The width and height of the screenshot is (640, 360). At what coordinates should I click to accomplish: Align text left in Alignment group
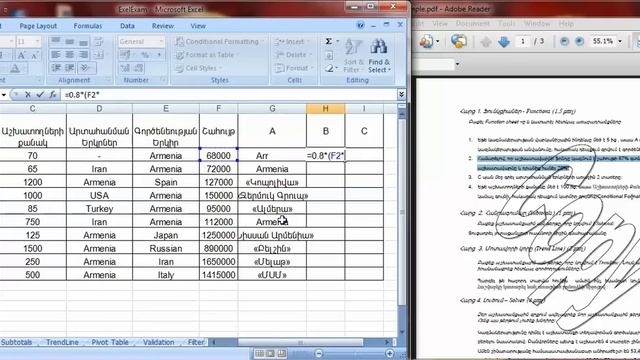(x=56, y=55)
